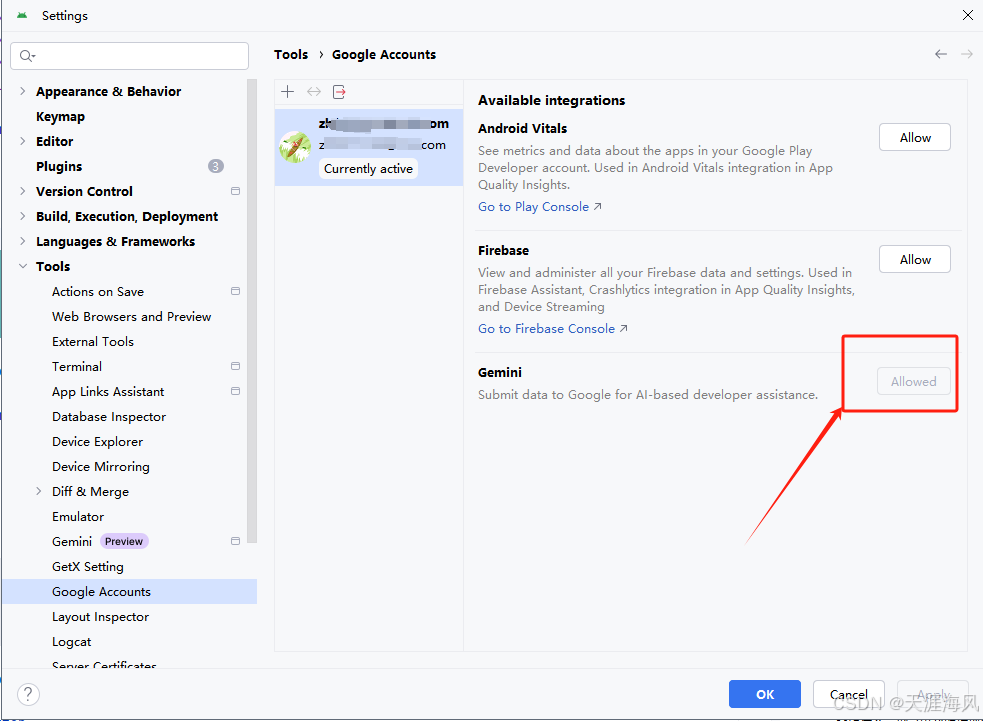The width and height of the screenshot is (983, 721).
Task: Select Web Browsers and Preview
Action: point(132,317)
